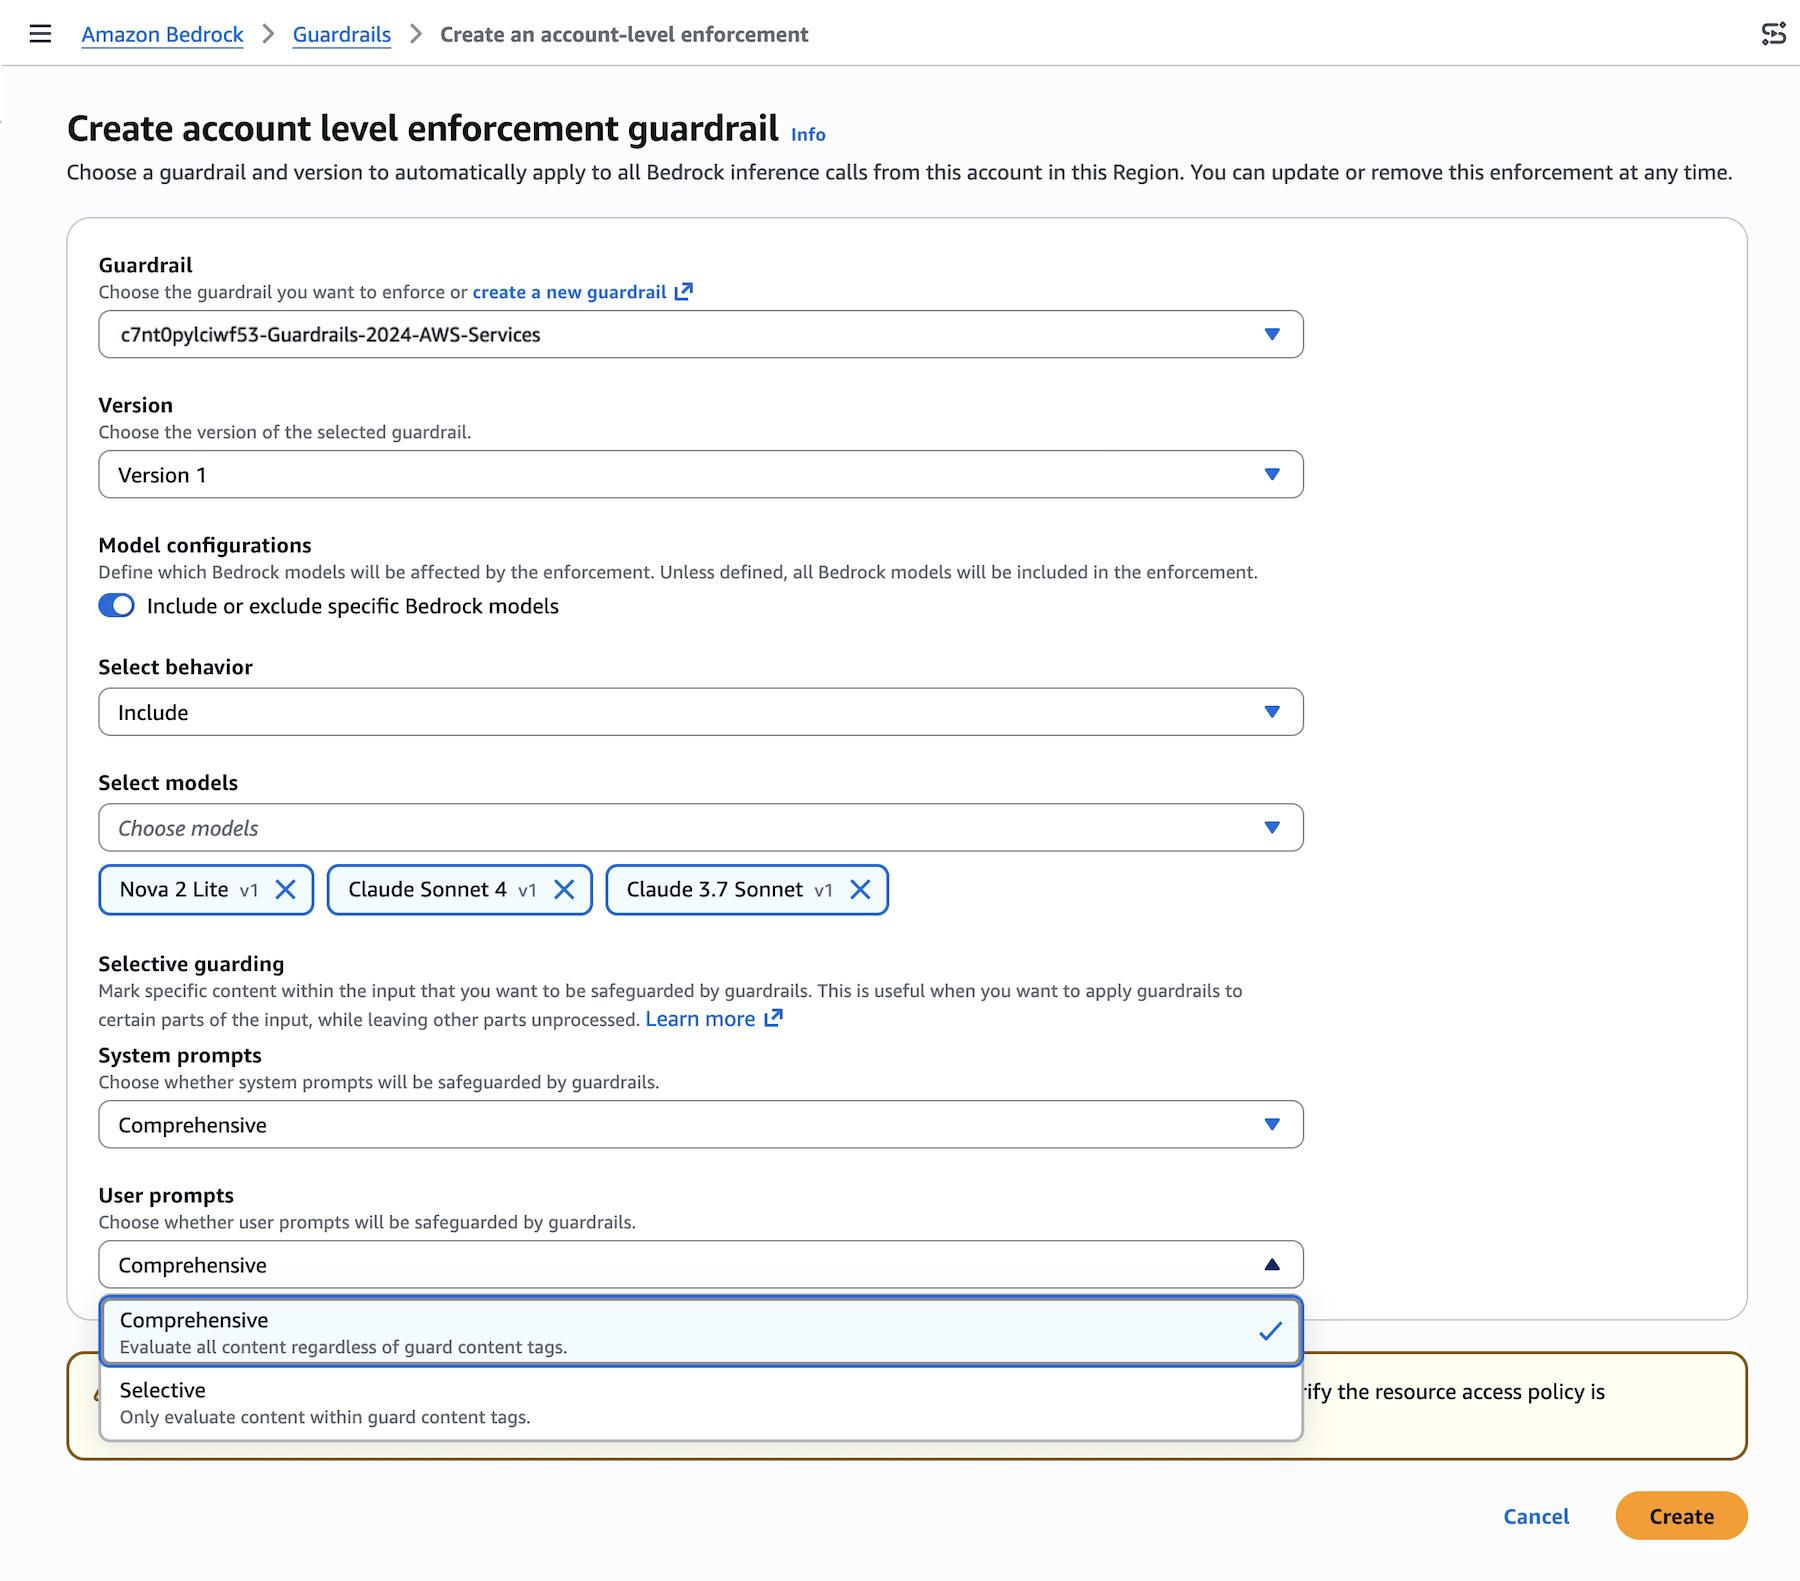Remove the Claude Sonnet 4 model tag
The height and width of the screenshot is (1581, 1800).
coord(564,890)
